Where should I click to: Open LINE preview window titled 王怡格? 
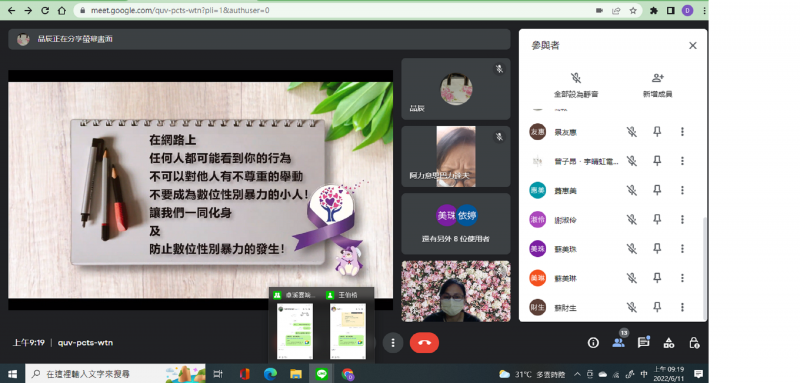(348, 325)
